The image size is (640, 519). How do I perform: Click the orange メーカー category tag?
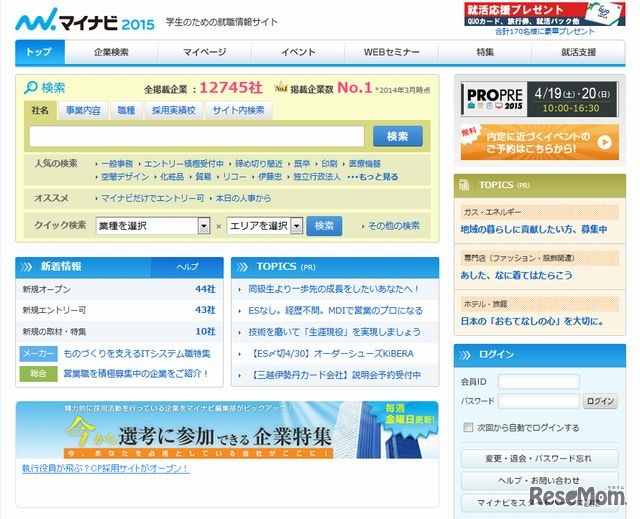(39, 353)
